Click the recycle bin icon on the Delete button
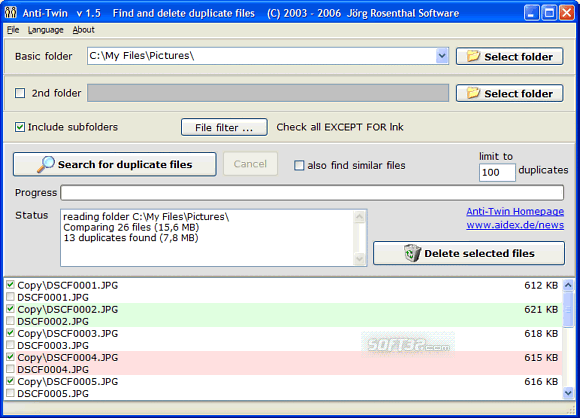The image size is (580, 418). point(412,253)
